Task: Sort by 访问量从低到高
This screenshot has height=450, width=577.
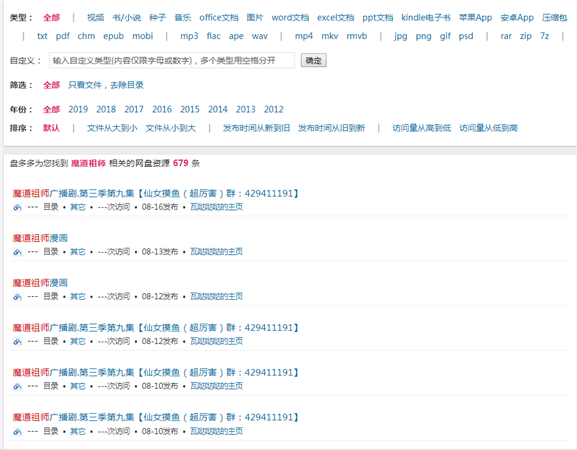Action: (x=489, y=128)
